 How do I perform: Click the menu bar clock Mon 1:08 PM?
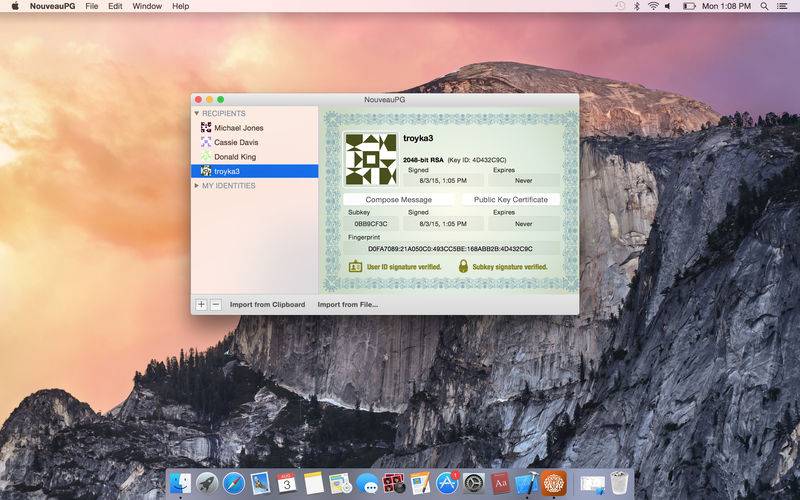[727, 6]
